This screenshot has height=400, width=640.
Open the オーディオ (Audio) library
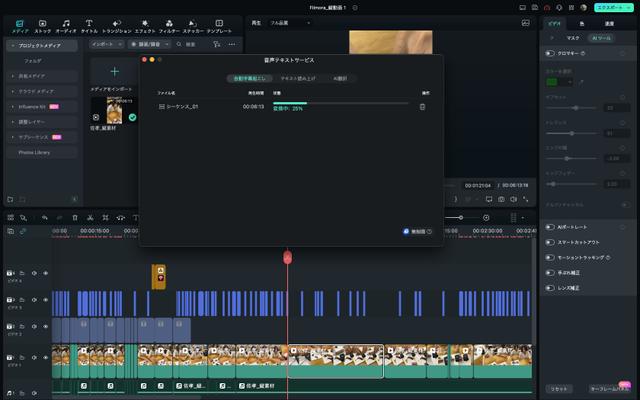click(66, 25)
